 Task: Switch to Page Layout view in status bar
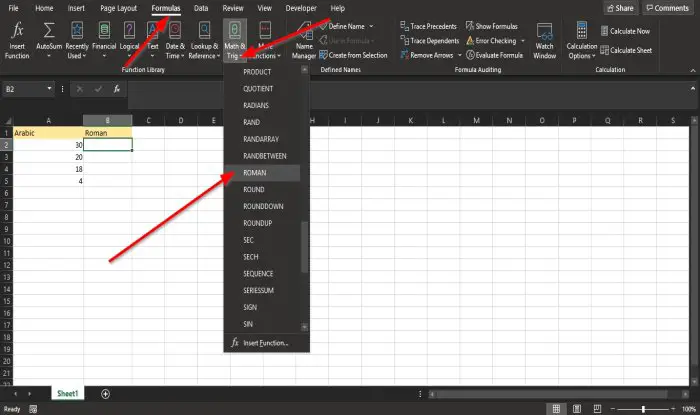pos(577,409)
